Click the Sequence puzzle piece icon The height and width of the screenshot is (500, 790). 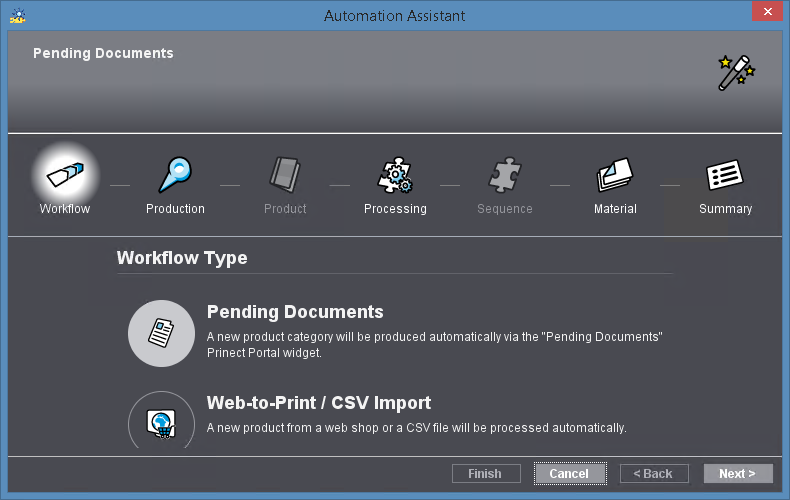(505, 176)
